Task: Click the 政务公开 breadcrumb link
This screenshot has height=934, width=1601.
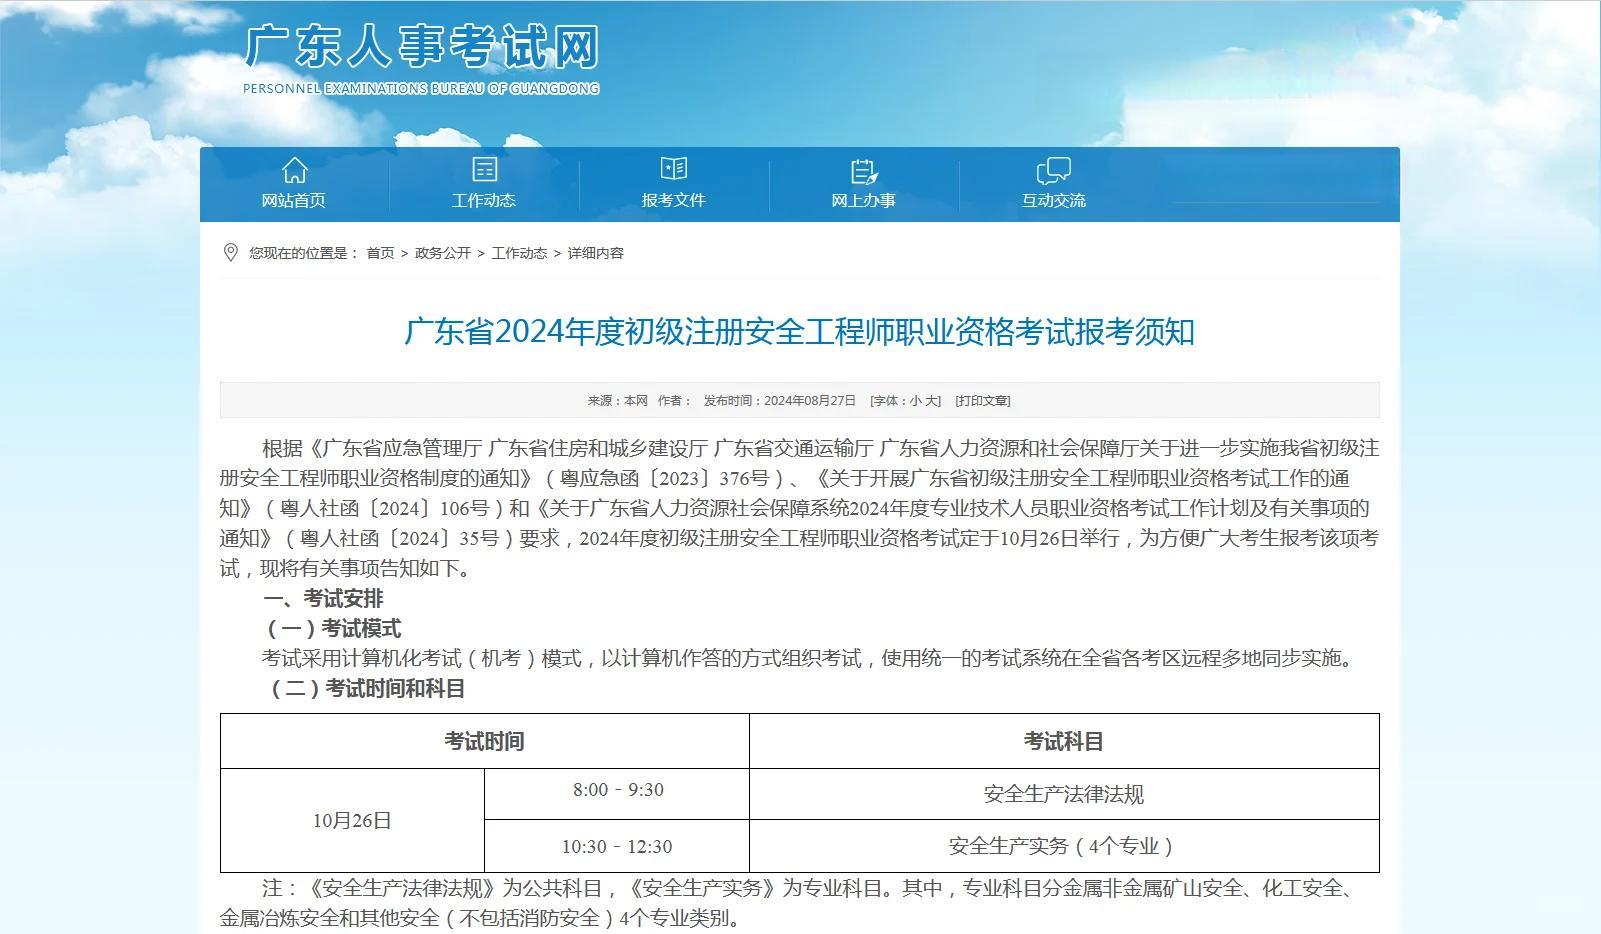Action: pyautogui.click(x=442, y=253)
